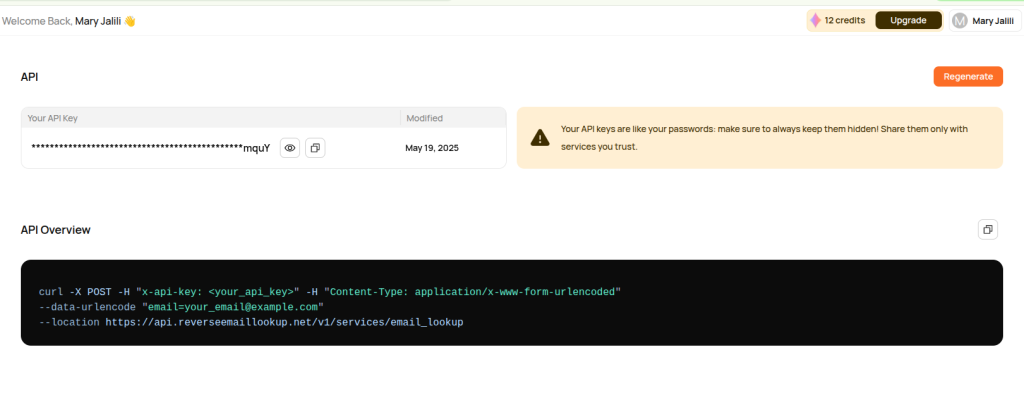The height and width of the screenshot is (419, 1024).
Task: Click the May 19, 2025 modified date
Action: (432, 148)
